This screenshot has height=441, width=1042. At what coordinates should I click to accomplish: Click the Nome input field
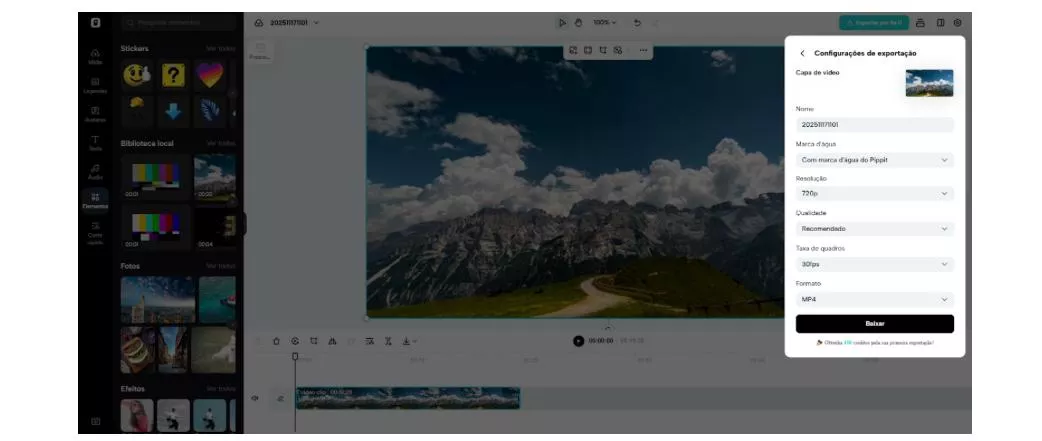[x=874, y=125]
